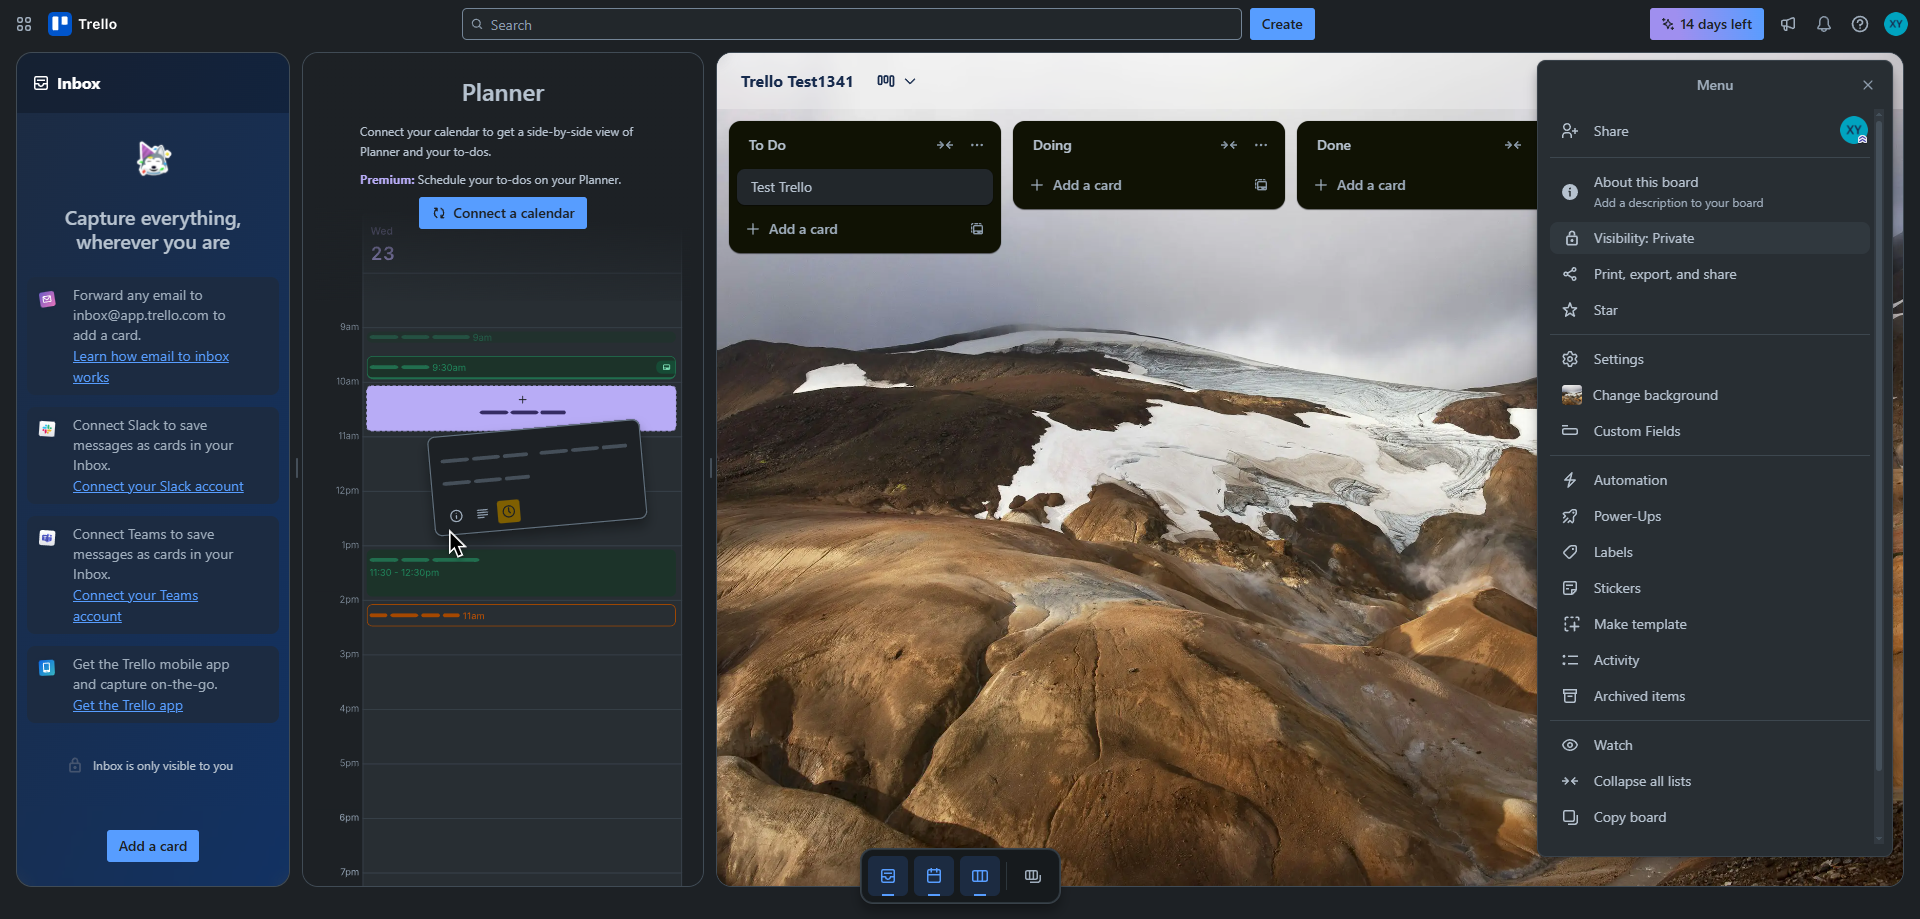Screen dimensions: 1920x919
Task: Click the 14 days left button
Action: (x=1707, y=24)
